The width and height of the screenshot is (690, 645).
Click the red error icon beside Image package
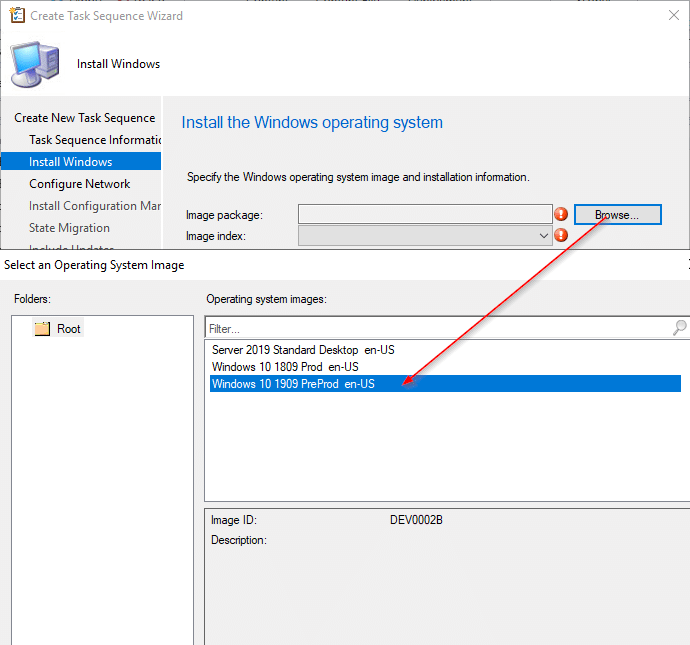pos(561,214)
